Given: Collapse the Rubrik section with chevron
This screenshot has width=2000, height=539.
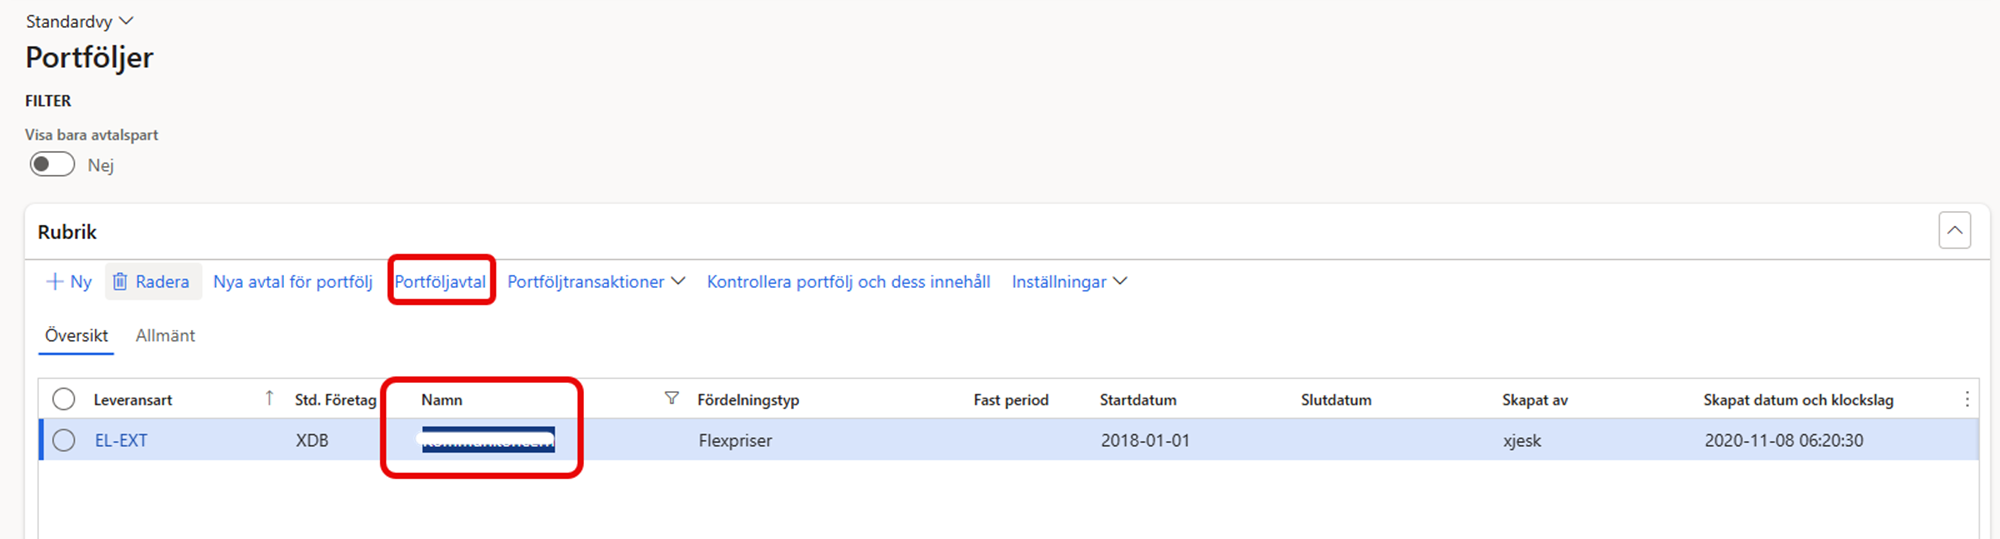Looking at the screenshot, I should point(1954,231).
